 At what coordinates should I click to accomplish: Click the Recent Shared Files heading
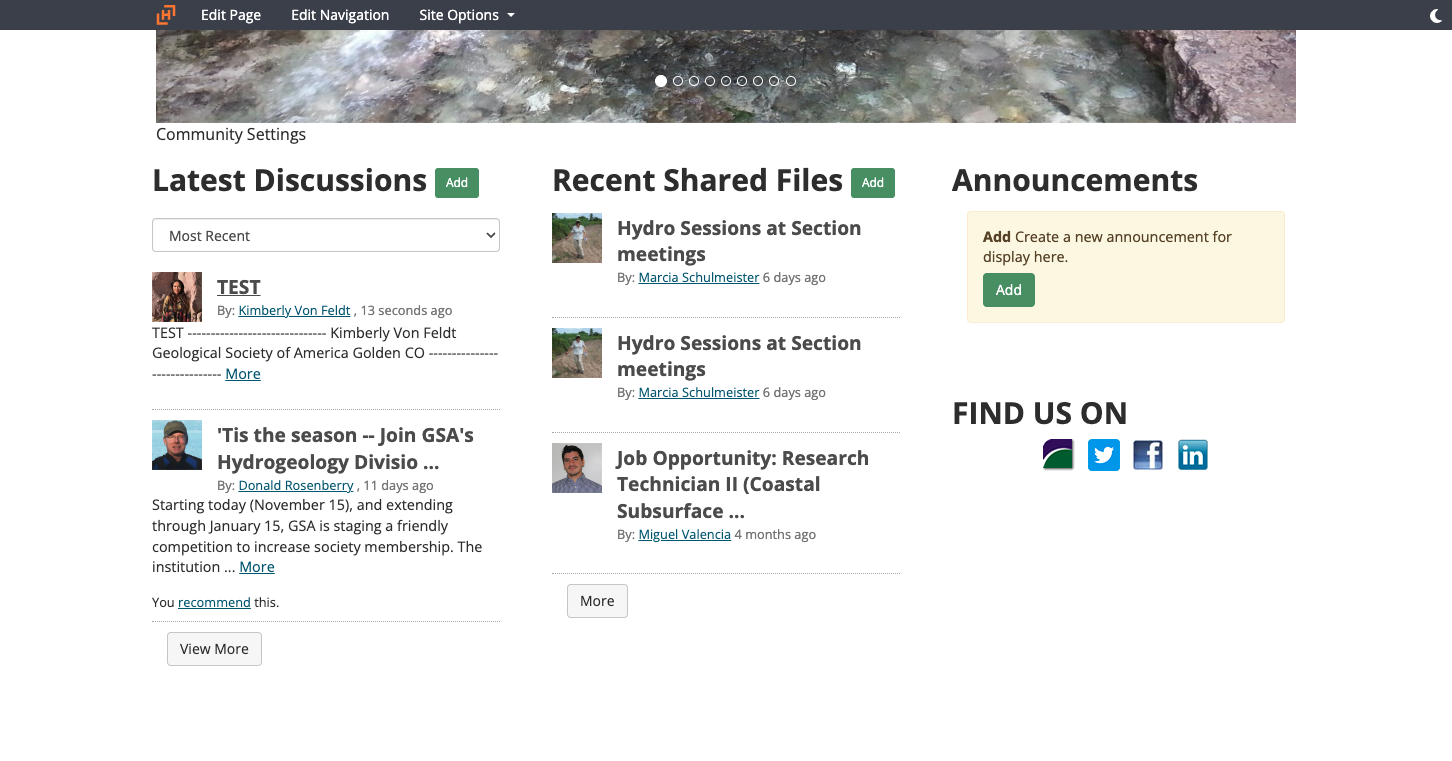(x=697, y=180)
